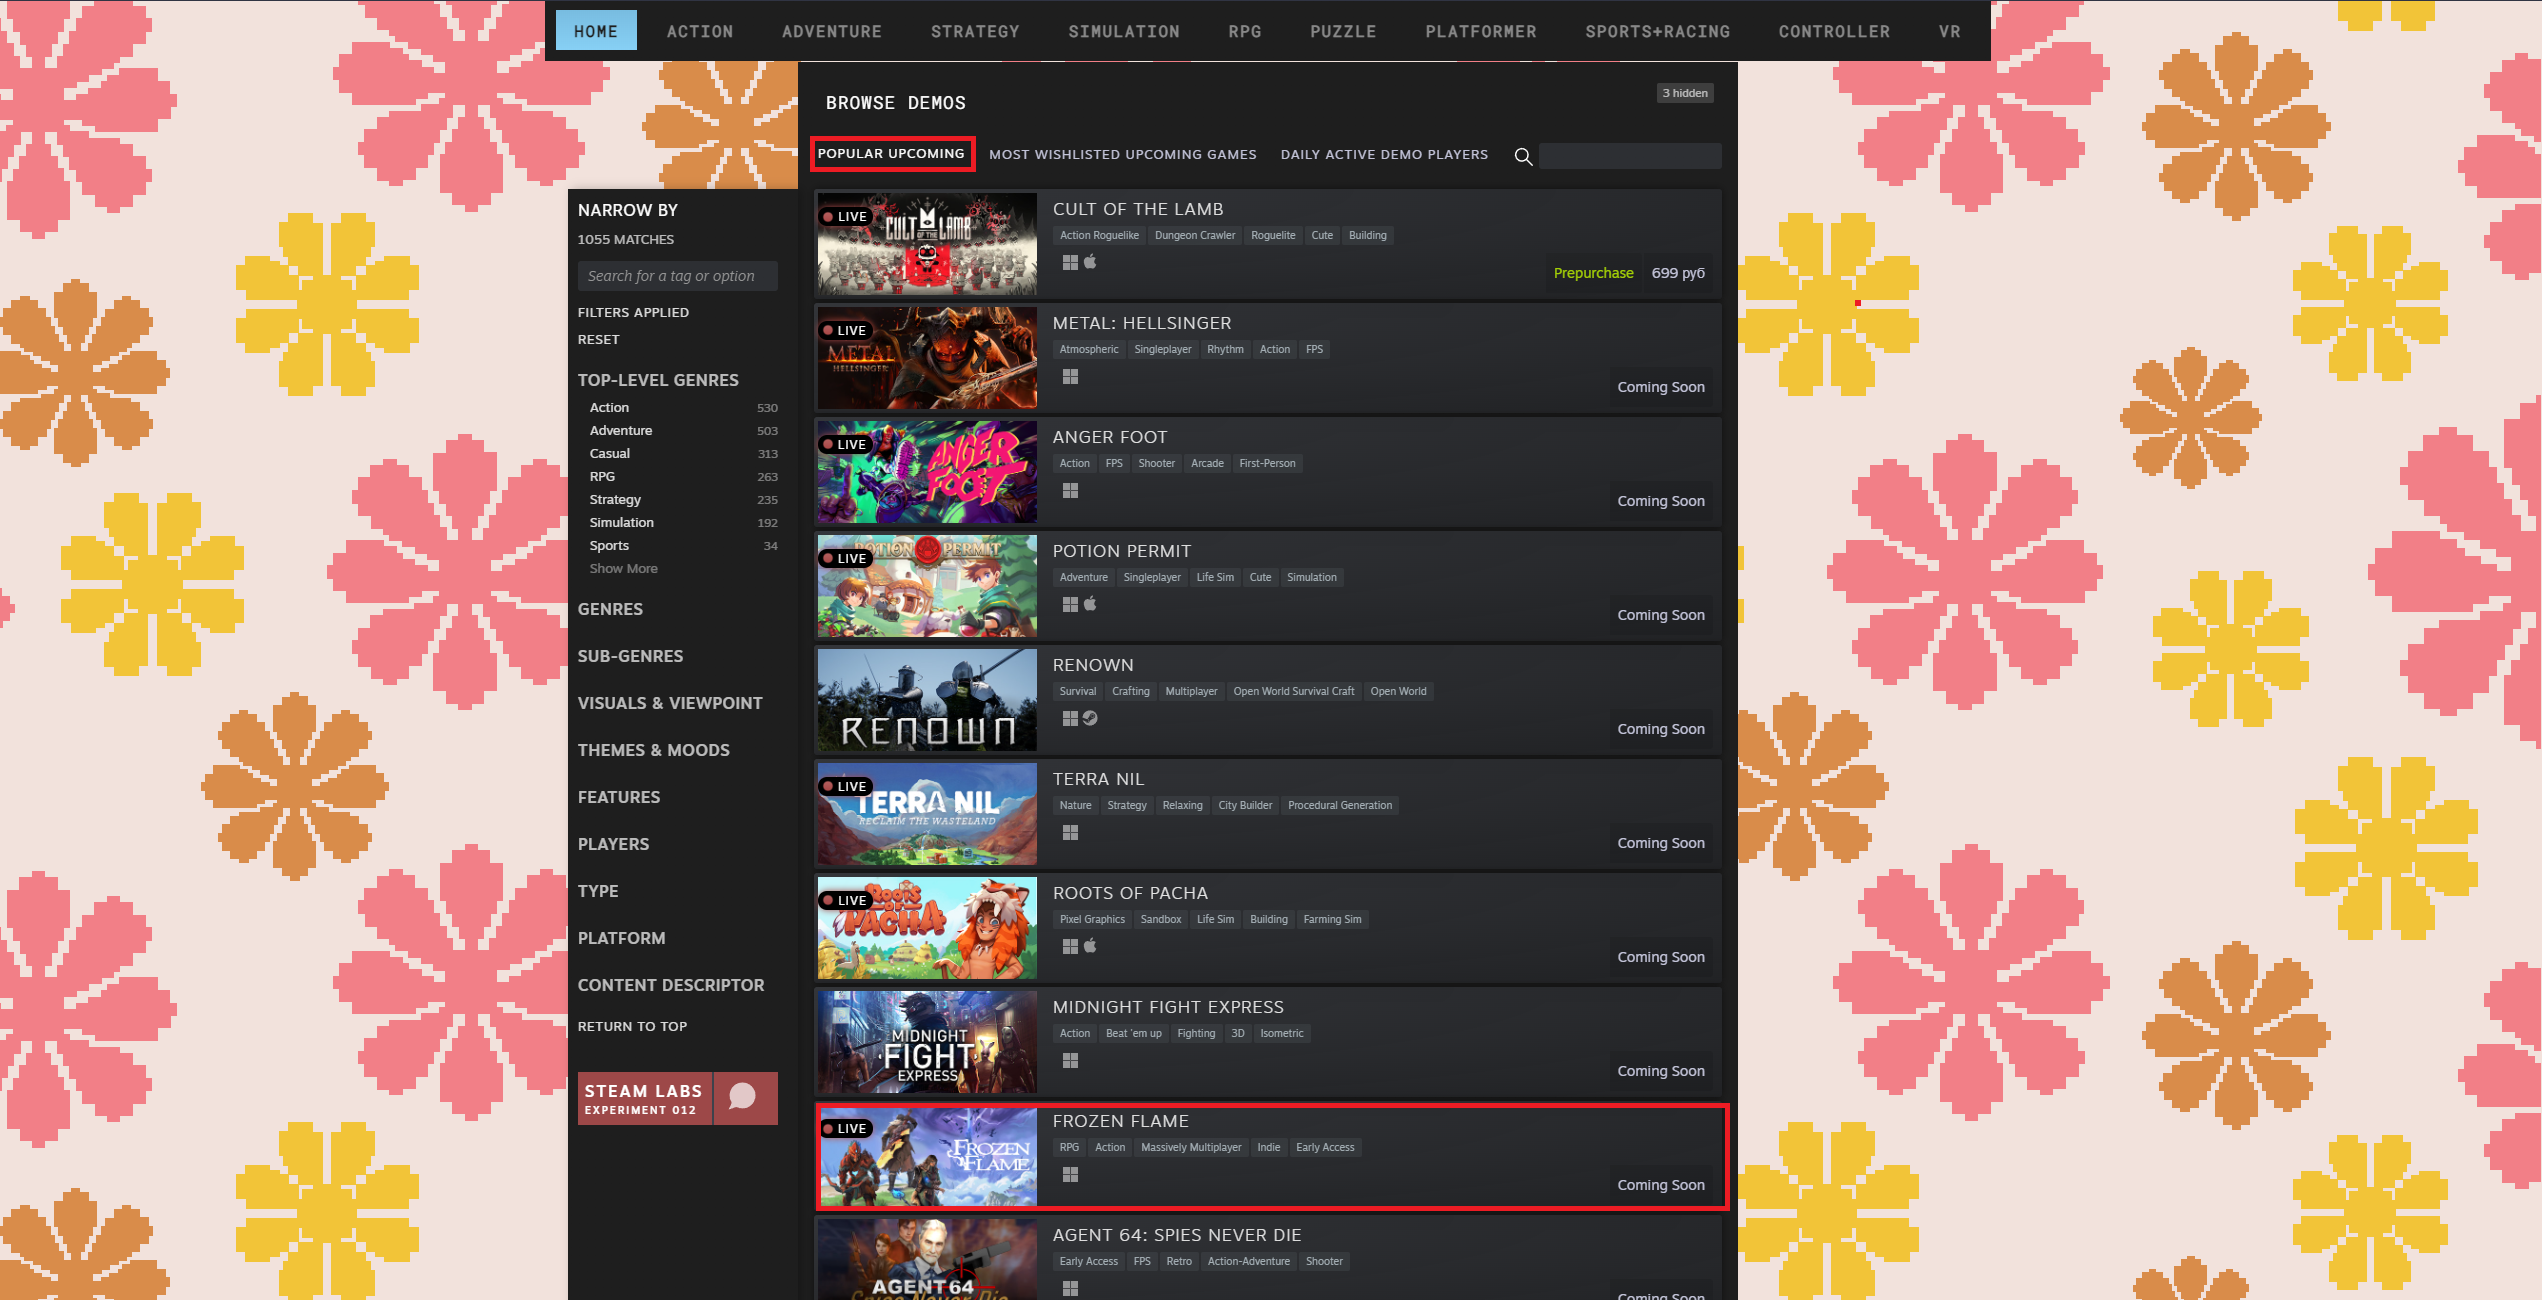Click tag search input in sidebar
The image size is (2542, 1300).
pyautogui.click(x=677, y=276)
